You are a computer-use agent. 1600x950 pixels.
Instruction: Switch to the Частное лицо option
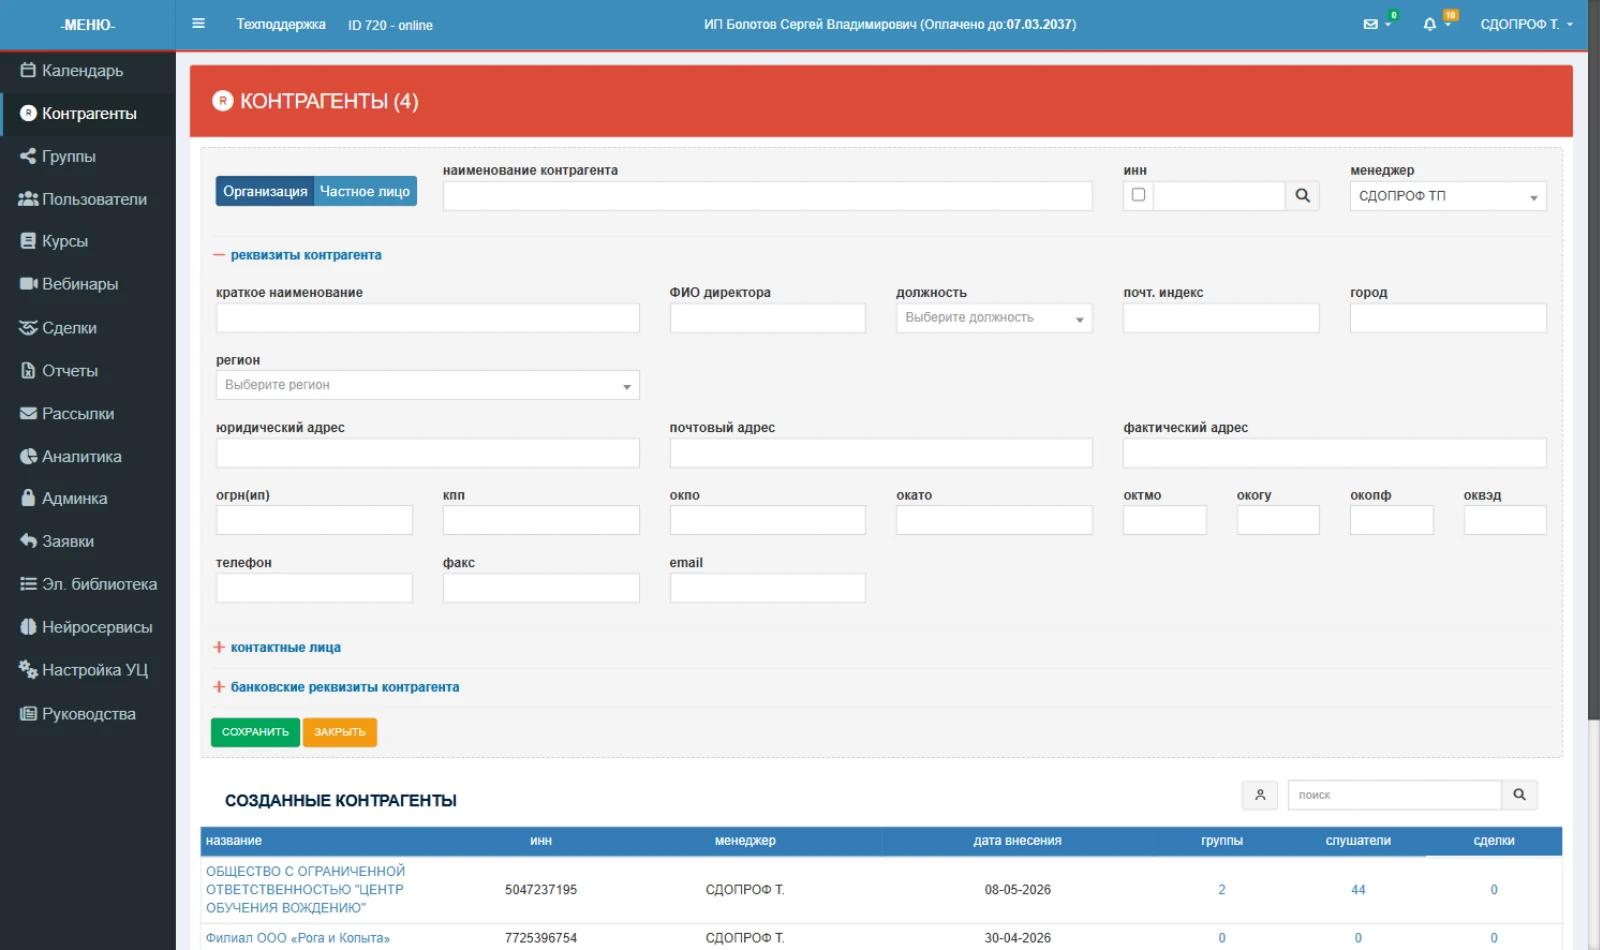coord(365,191)
